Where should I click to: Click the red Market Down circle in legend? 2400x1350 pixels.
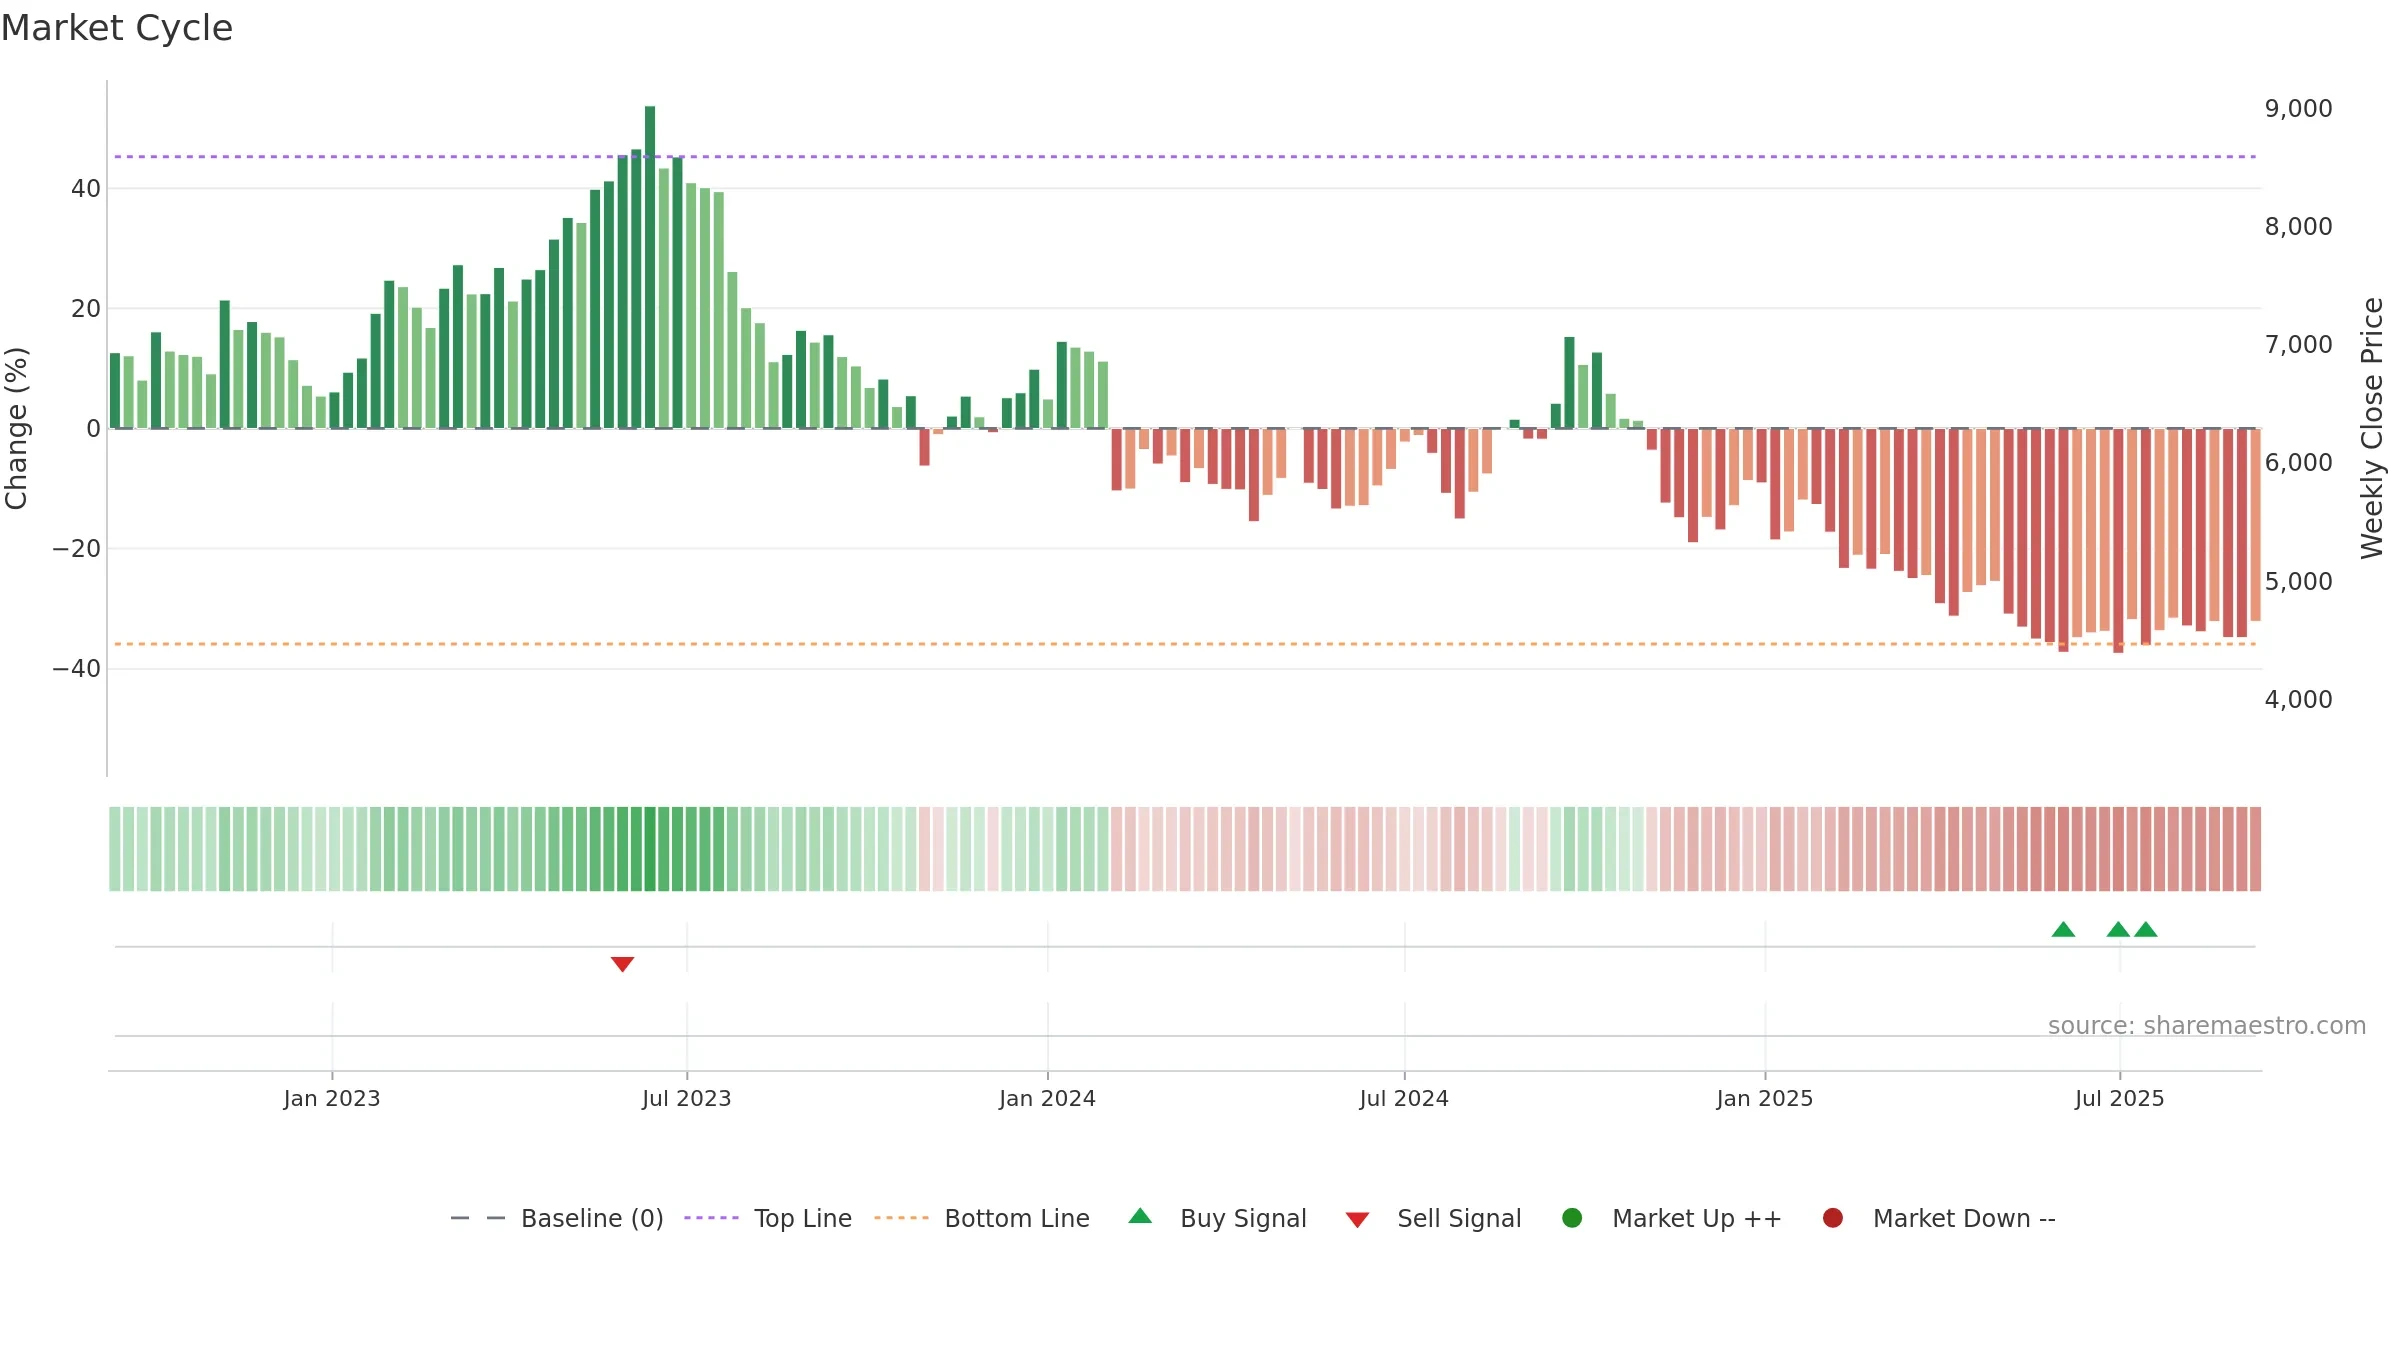[x=1833, y=1218]
